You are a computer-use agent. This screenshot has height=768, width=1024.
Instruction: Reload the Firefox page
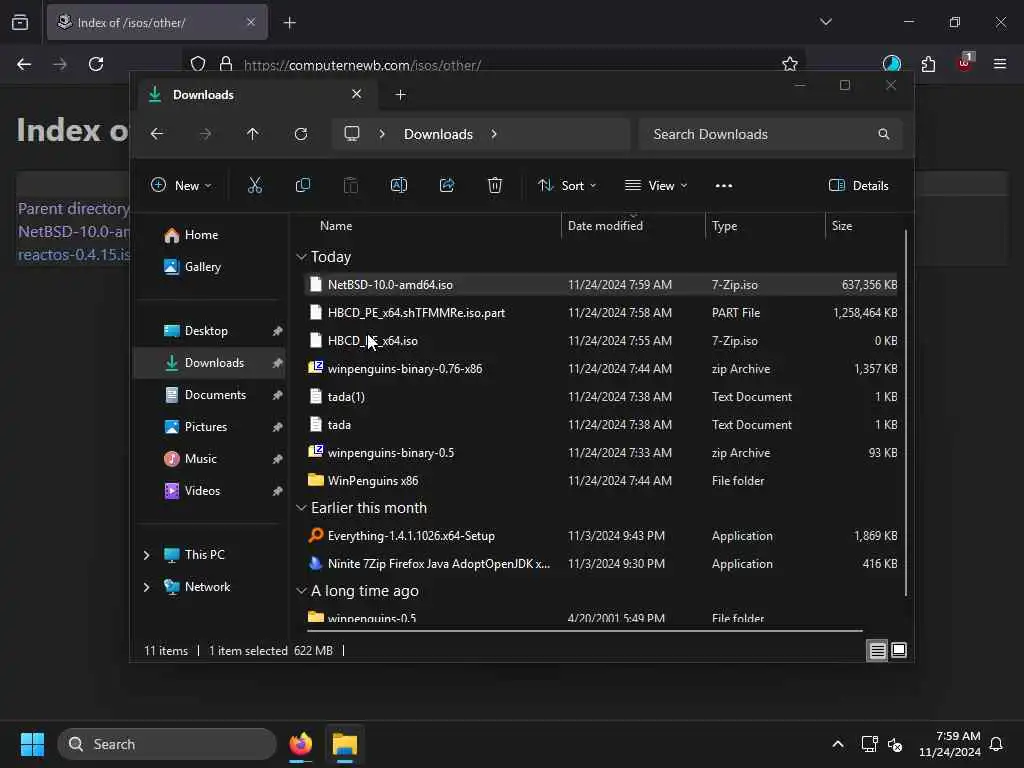(96, 64)
